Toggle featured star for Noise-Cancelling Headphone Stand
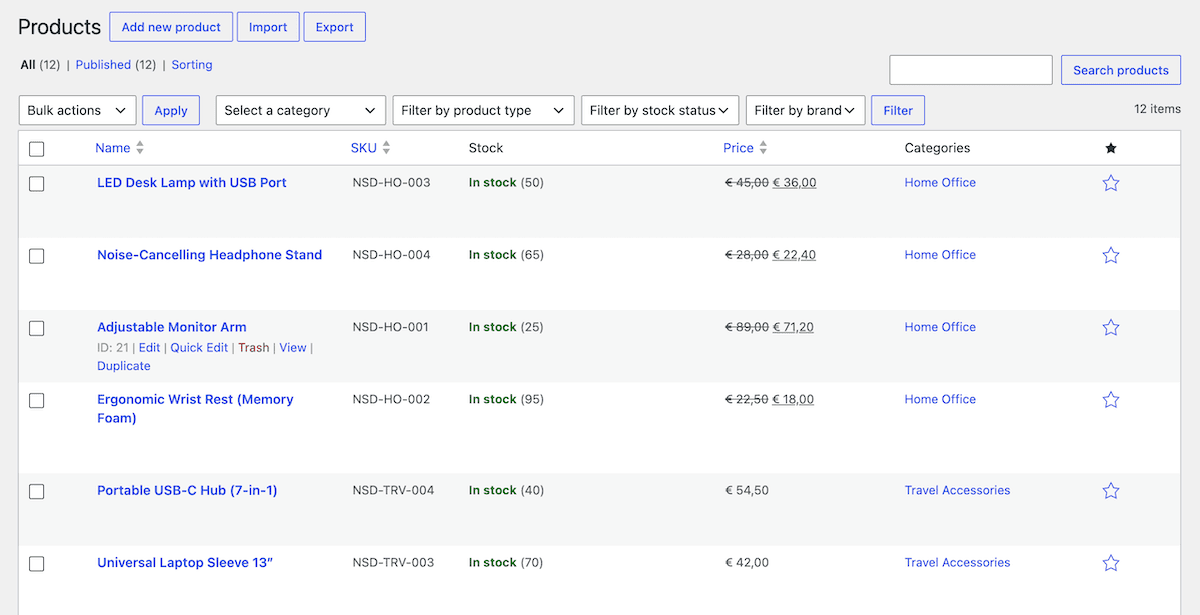Image resolution: width=1200 pixels, height=615 pixels. (x=1110, y=255)
